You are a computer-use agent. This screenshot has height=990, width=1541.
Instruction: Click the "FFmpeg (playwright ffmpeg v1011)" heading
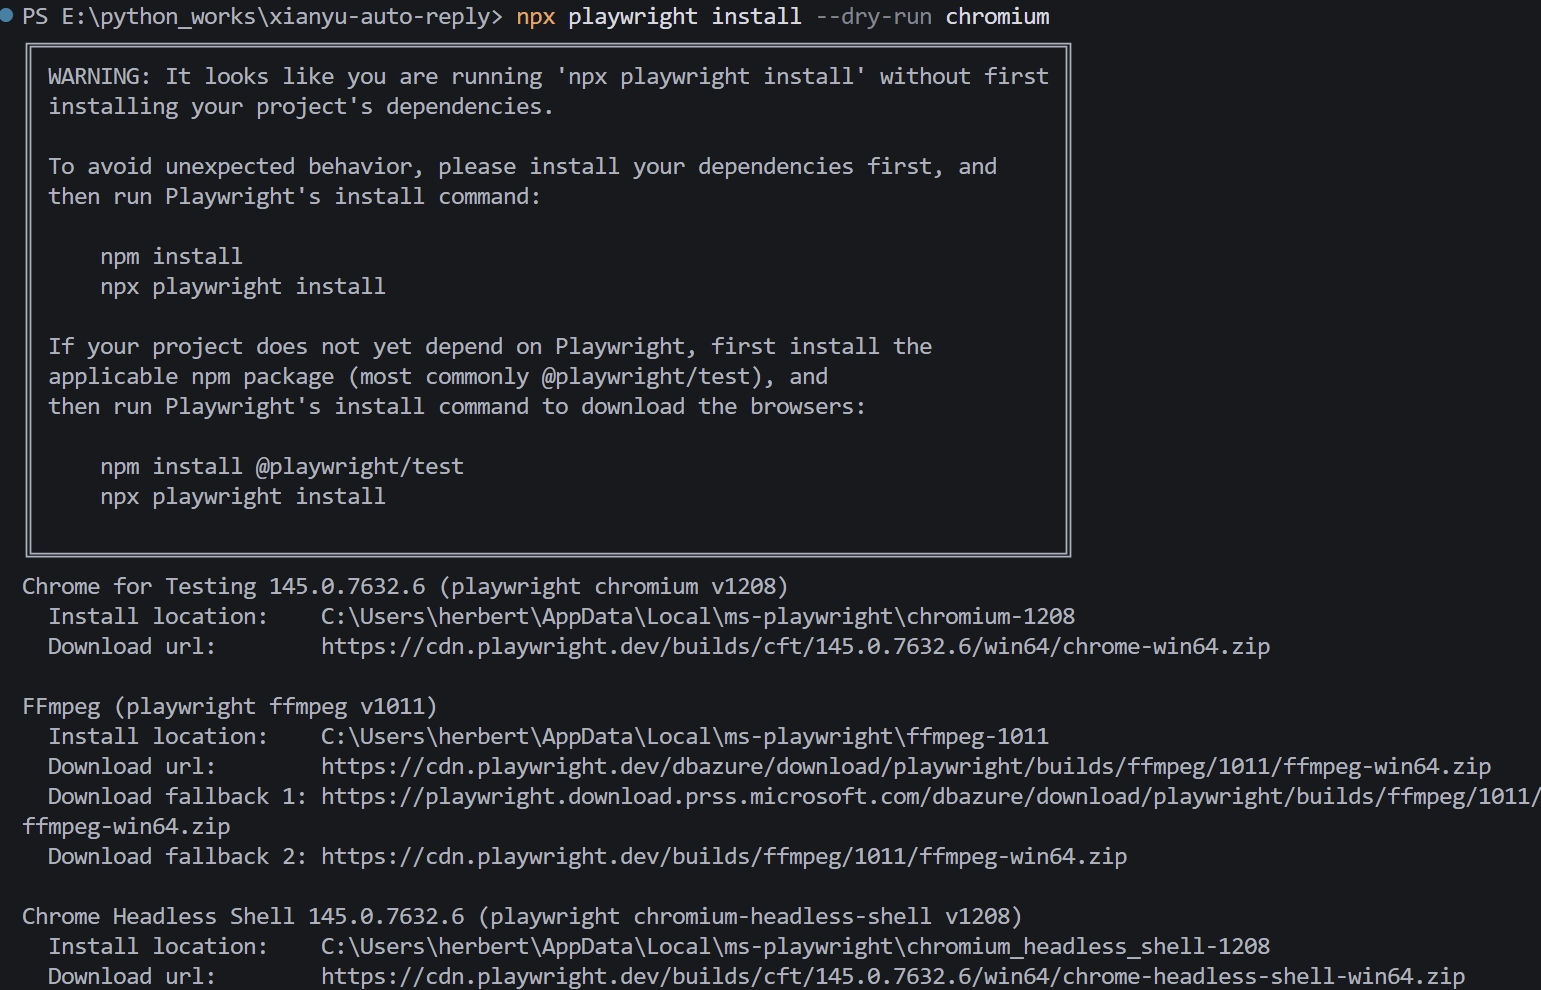click(x=229, y=707)
